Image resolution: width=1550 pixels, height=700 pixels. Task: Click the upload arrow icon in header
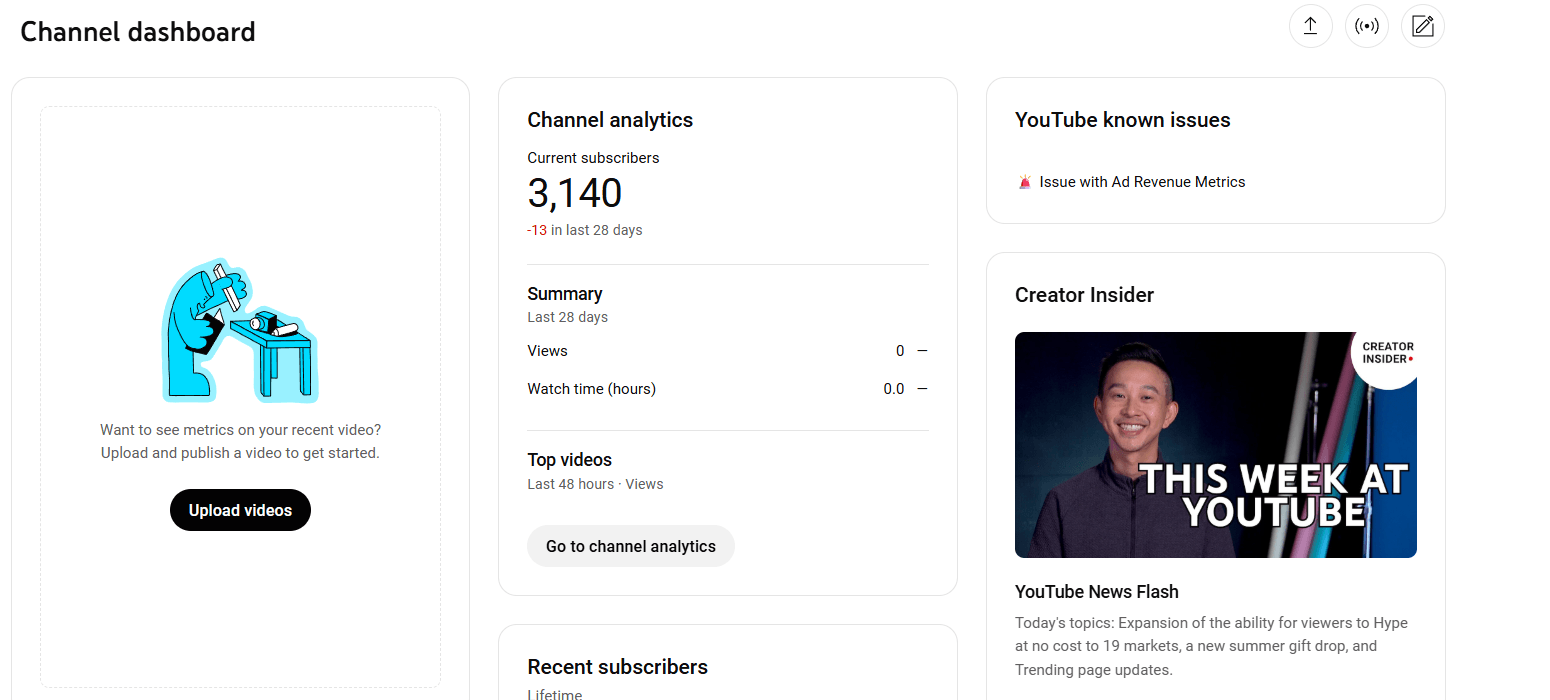pos(1310,26)
